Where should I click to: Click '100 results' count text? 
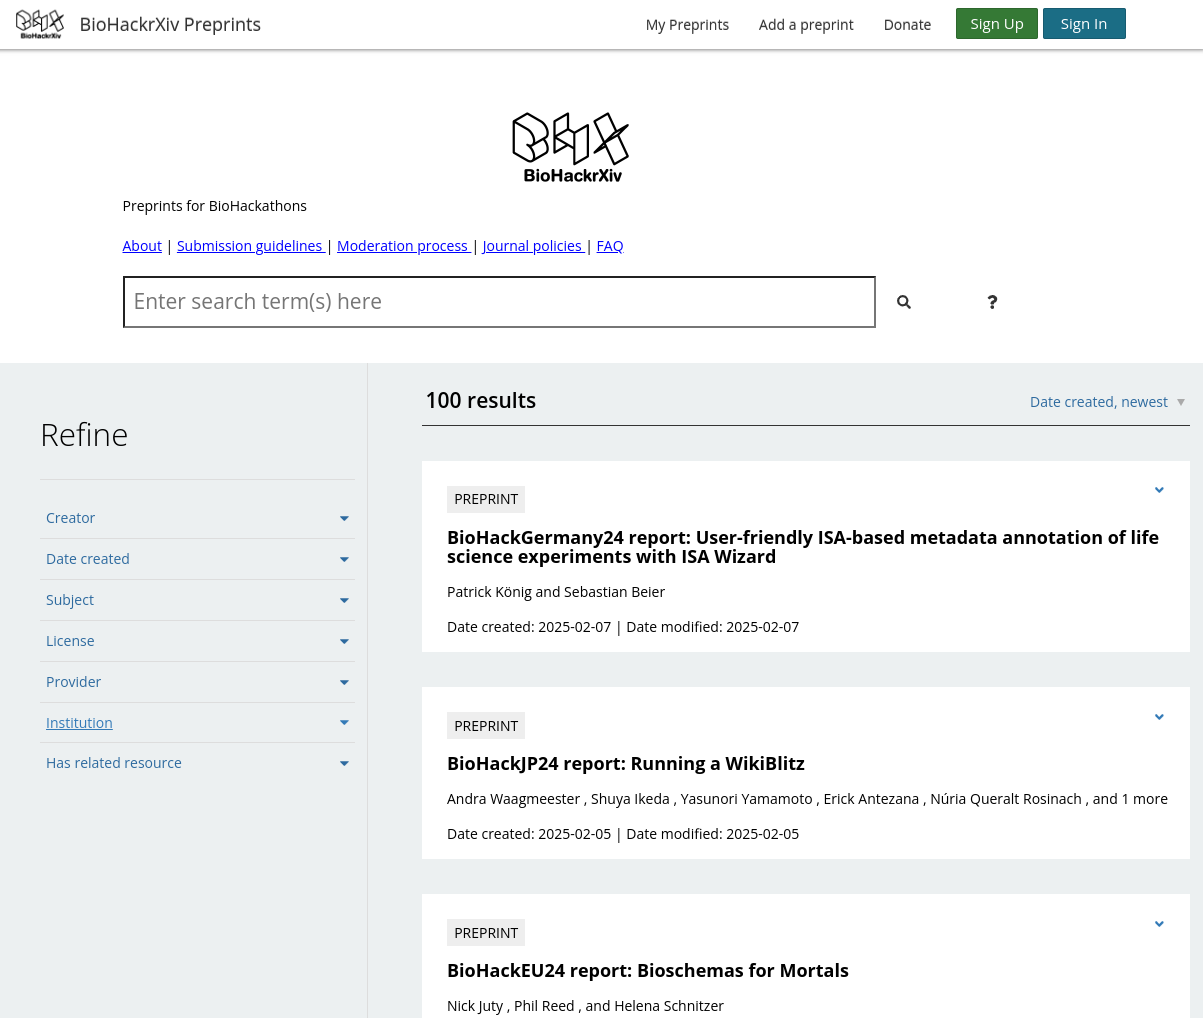[x=481, y=400]
